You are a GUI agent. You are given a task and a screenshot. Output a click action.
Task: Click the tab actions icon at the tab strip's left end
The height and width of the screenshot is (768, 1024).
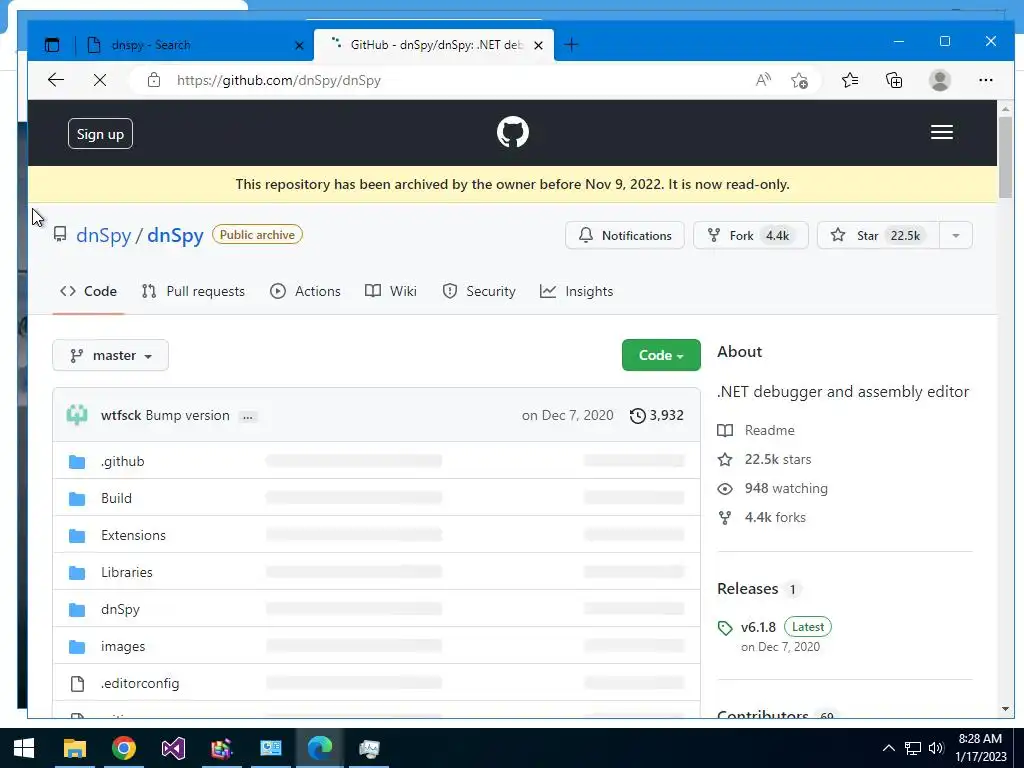[52, 45]
